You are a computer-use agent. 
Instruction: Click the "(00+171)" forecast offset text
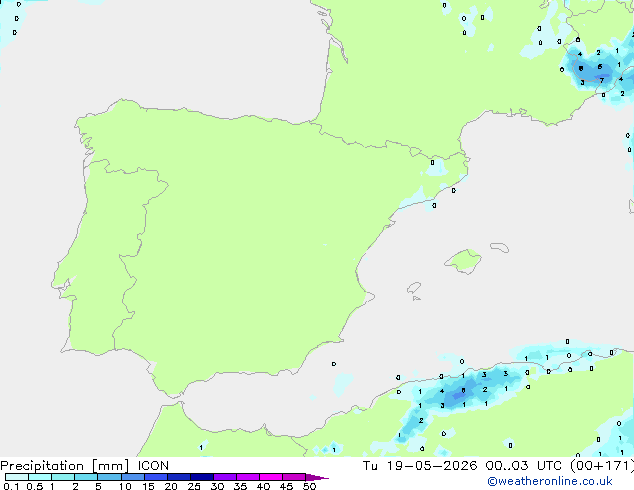(x=602, y=466)
